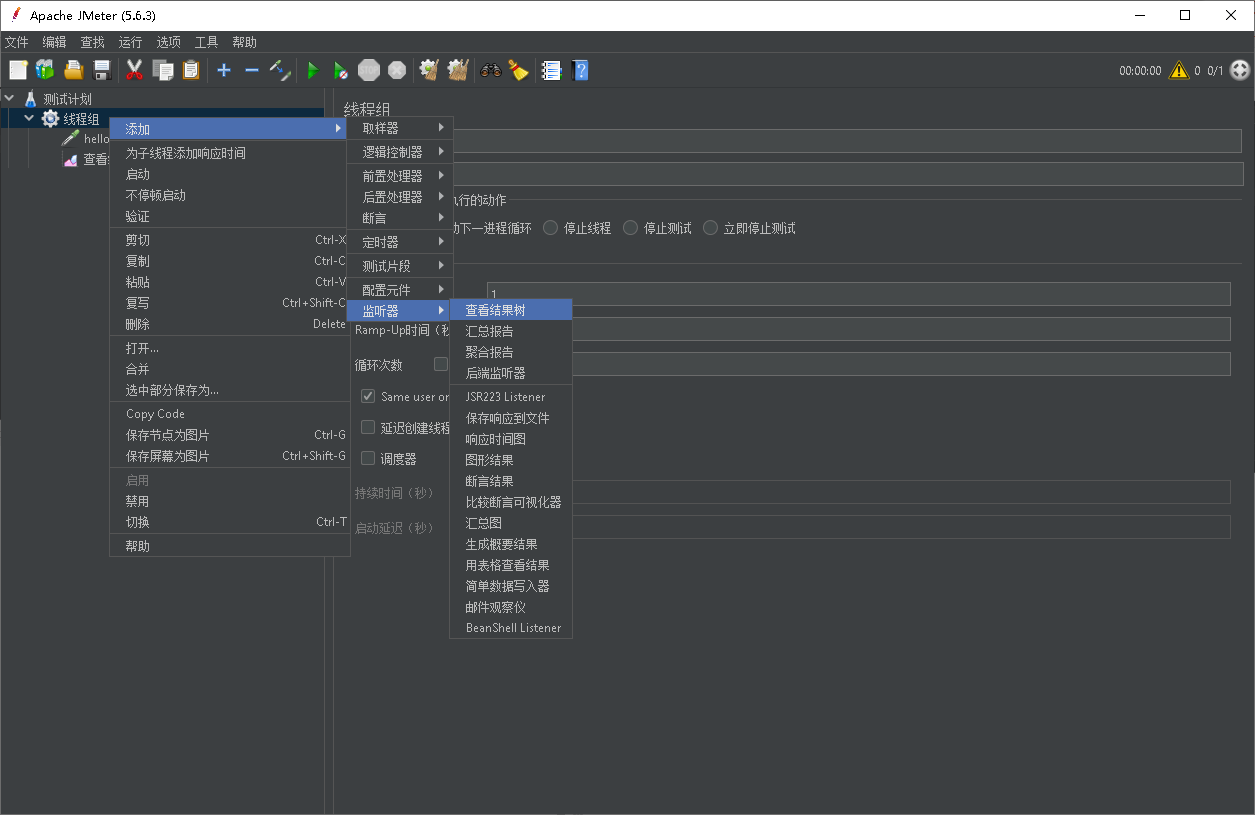Click the Collapse all minus icon
Screen dimensions: 1255x815
(252, 70)
